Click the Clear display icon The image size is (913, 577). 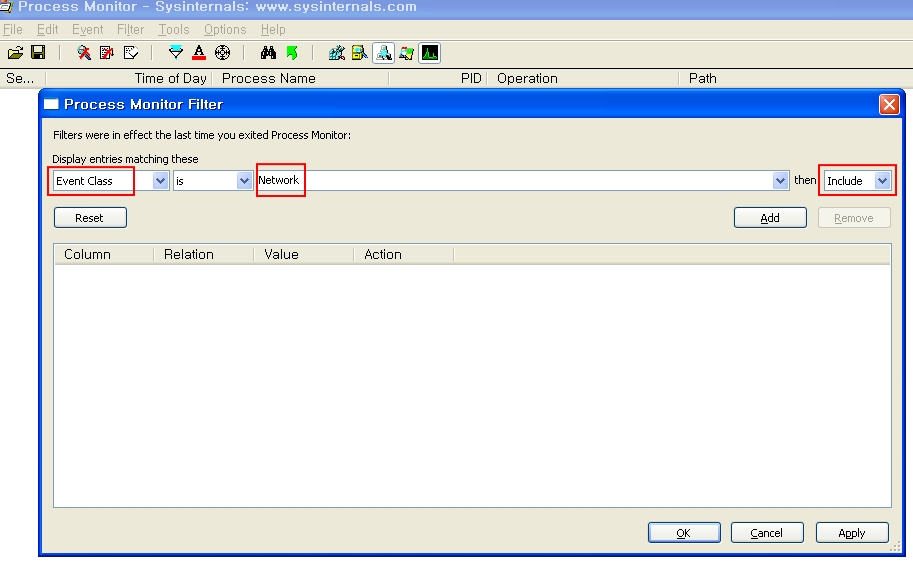(131, 53)
